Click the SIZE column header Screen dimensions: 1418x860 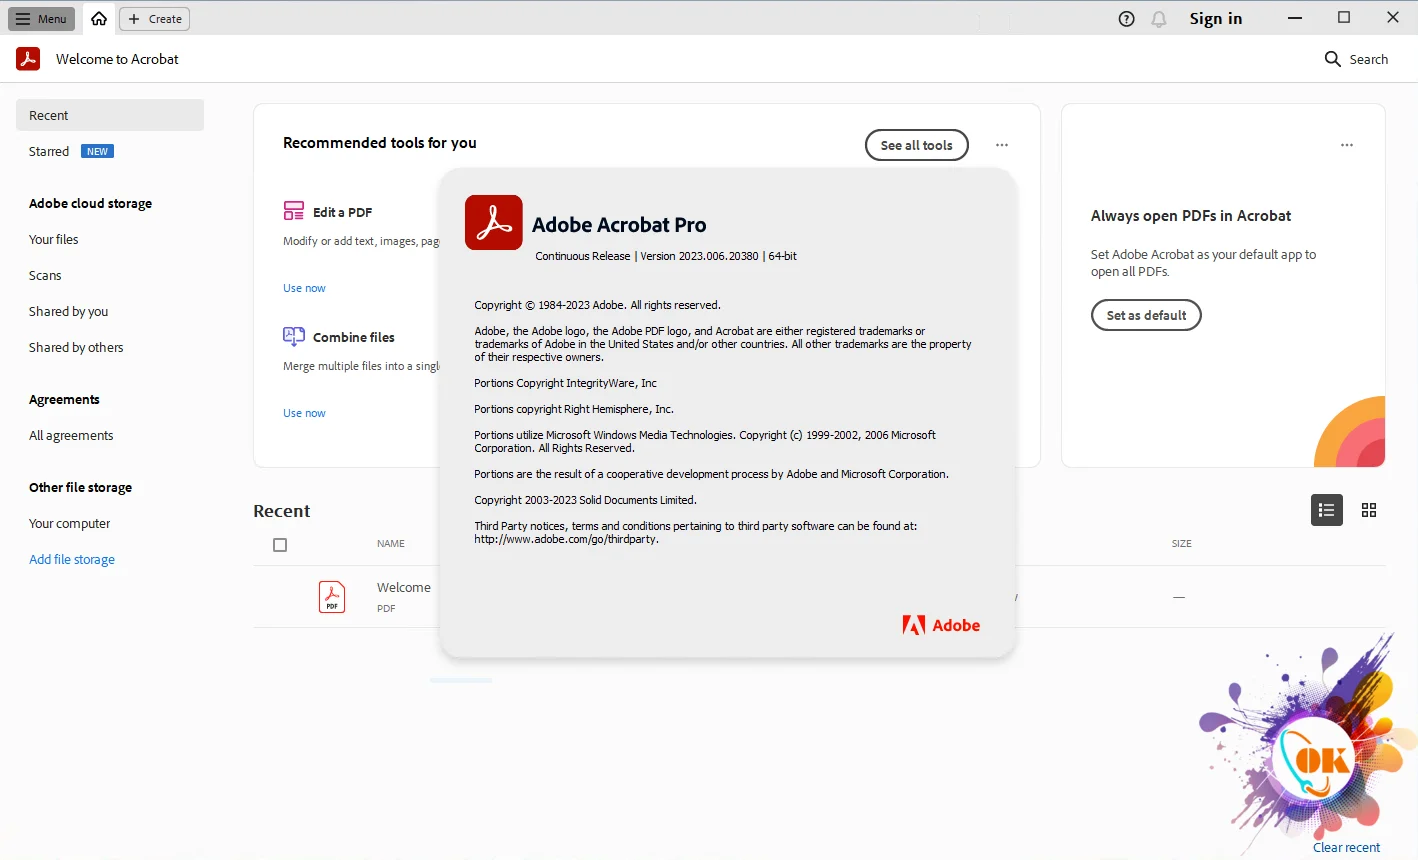[x=1181, y=544]
